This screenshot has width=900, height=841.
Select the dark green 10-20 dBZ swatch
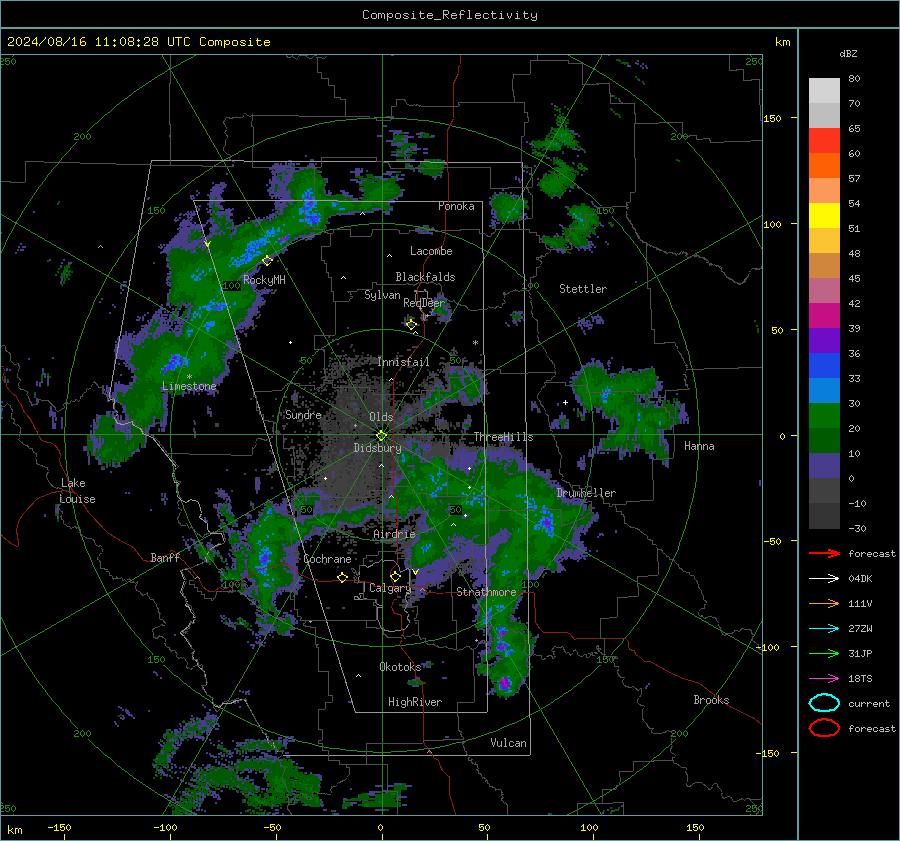tap(824, 441)
